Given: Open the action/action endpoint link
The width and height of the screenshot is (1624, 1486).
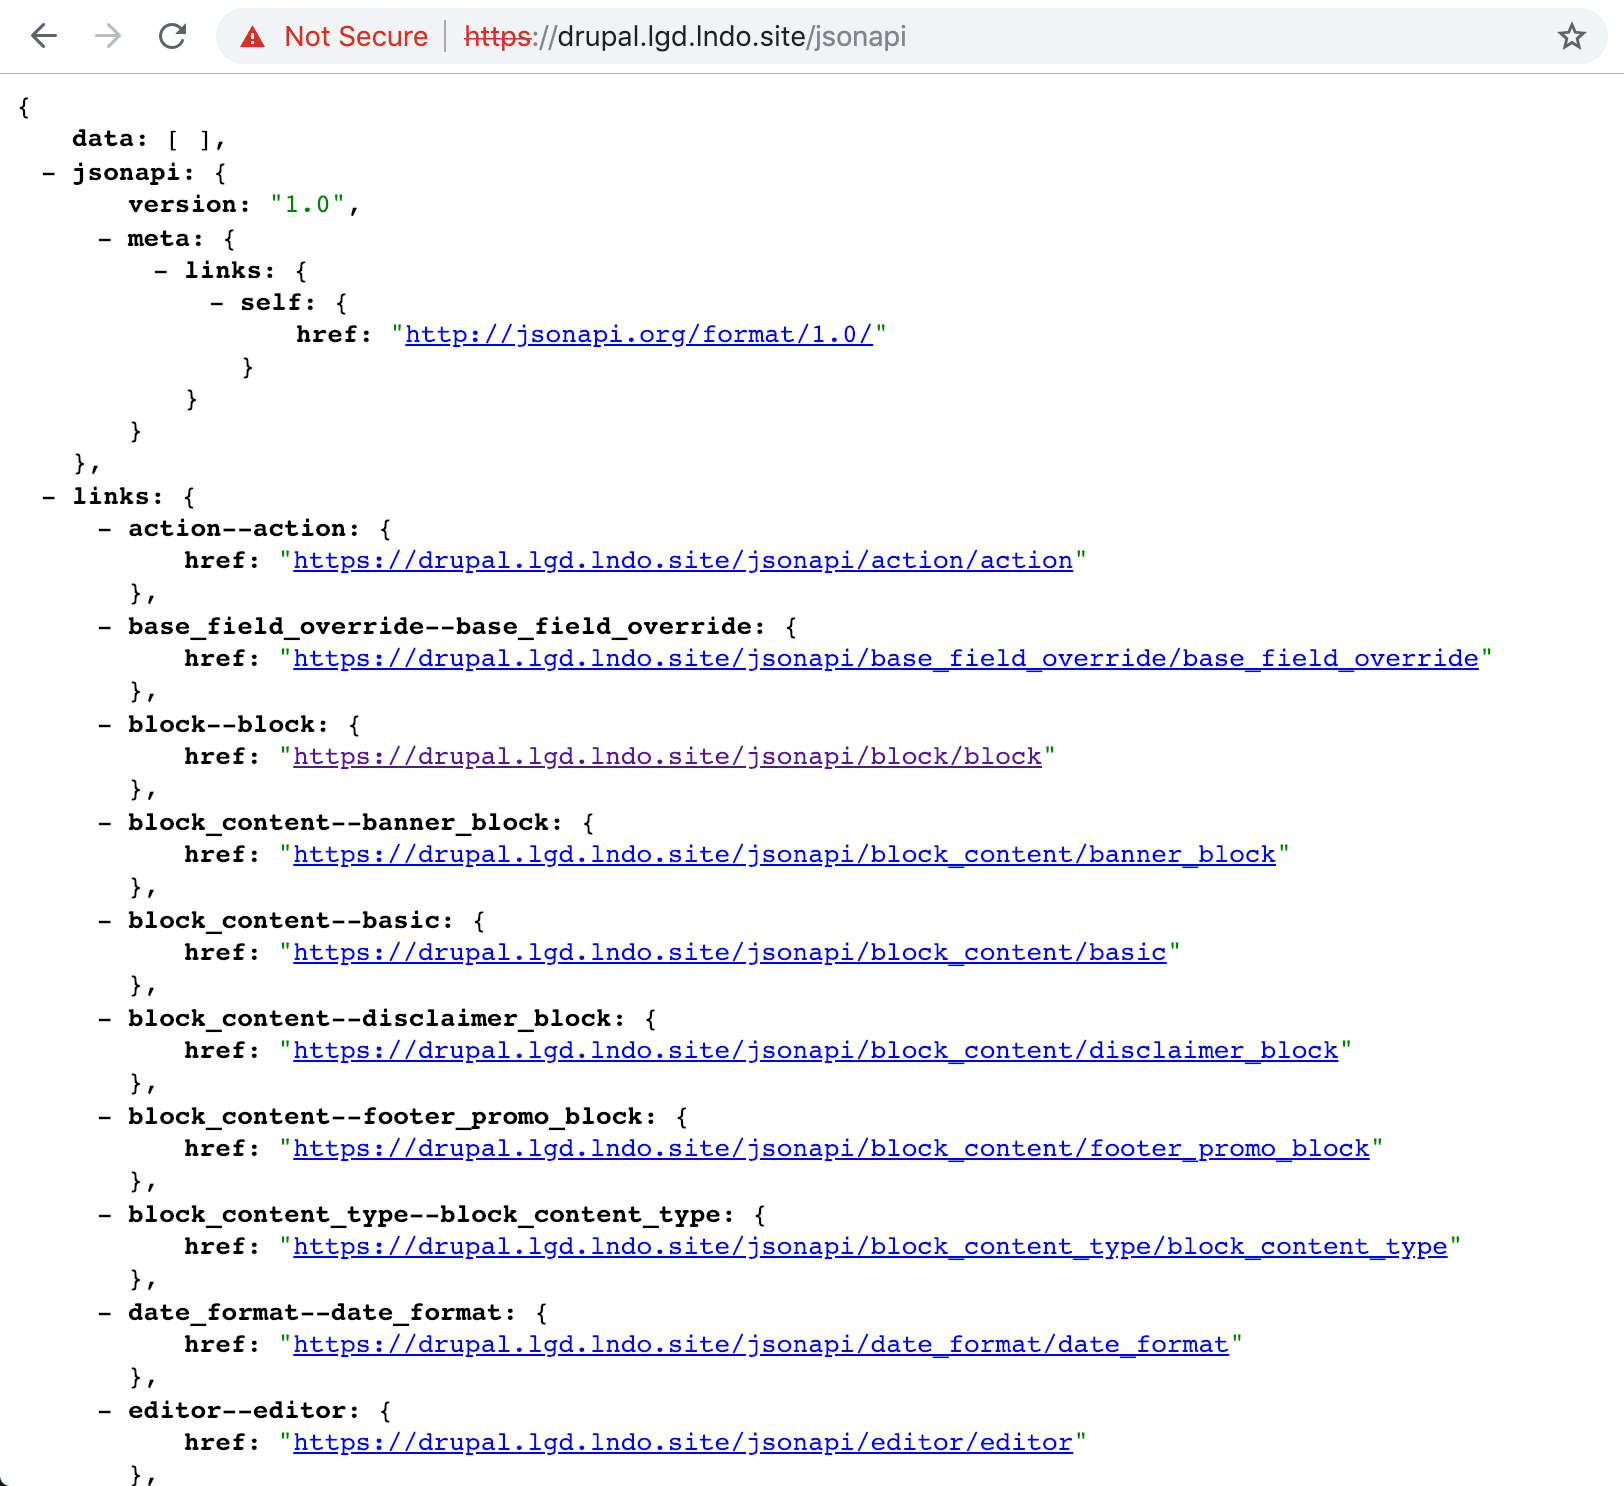Looking at the screenshot, I should click(x=681, y=560).
